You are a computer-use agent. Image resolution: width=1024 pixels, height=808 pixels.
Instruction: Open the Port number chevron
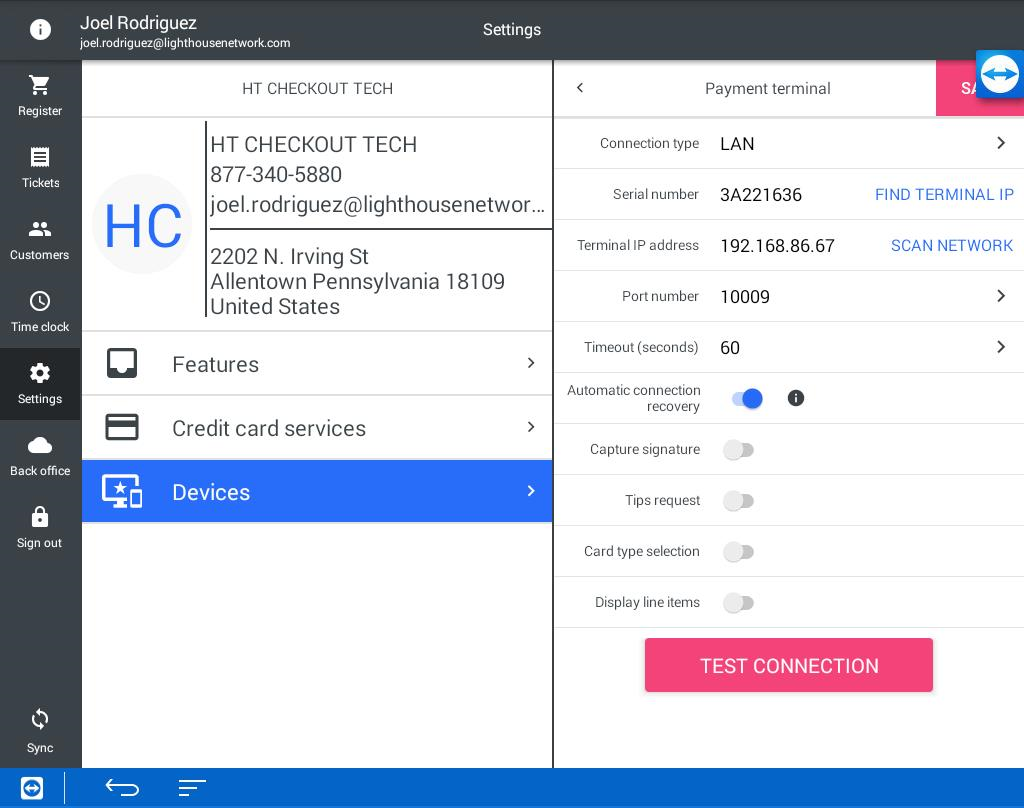tap(1000, 297)
